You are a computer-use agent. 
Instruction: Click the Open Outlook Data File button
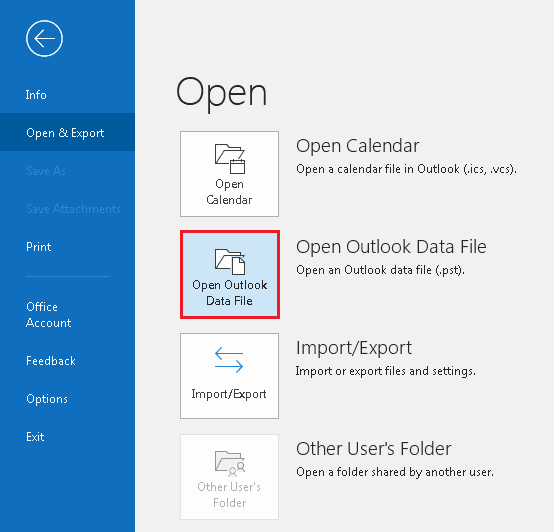[x=230, y=274]
